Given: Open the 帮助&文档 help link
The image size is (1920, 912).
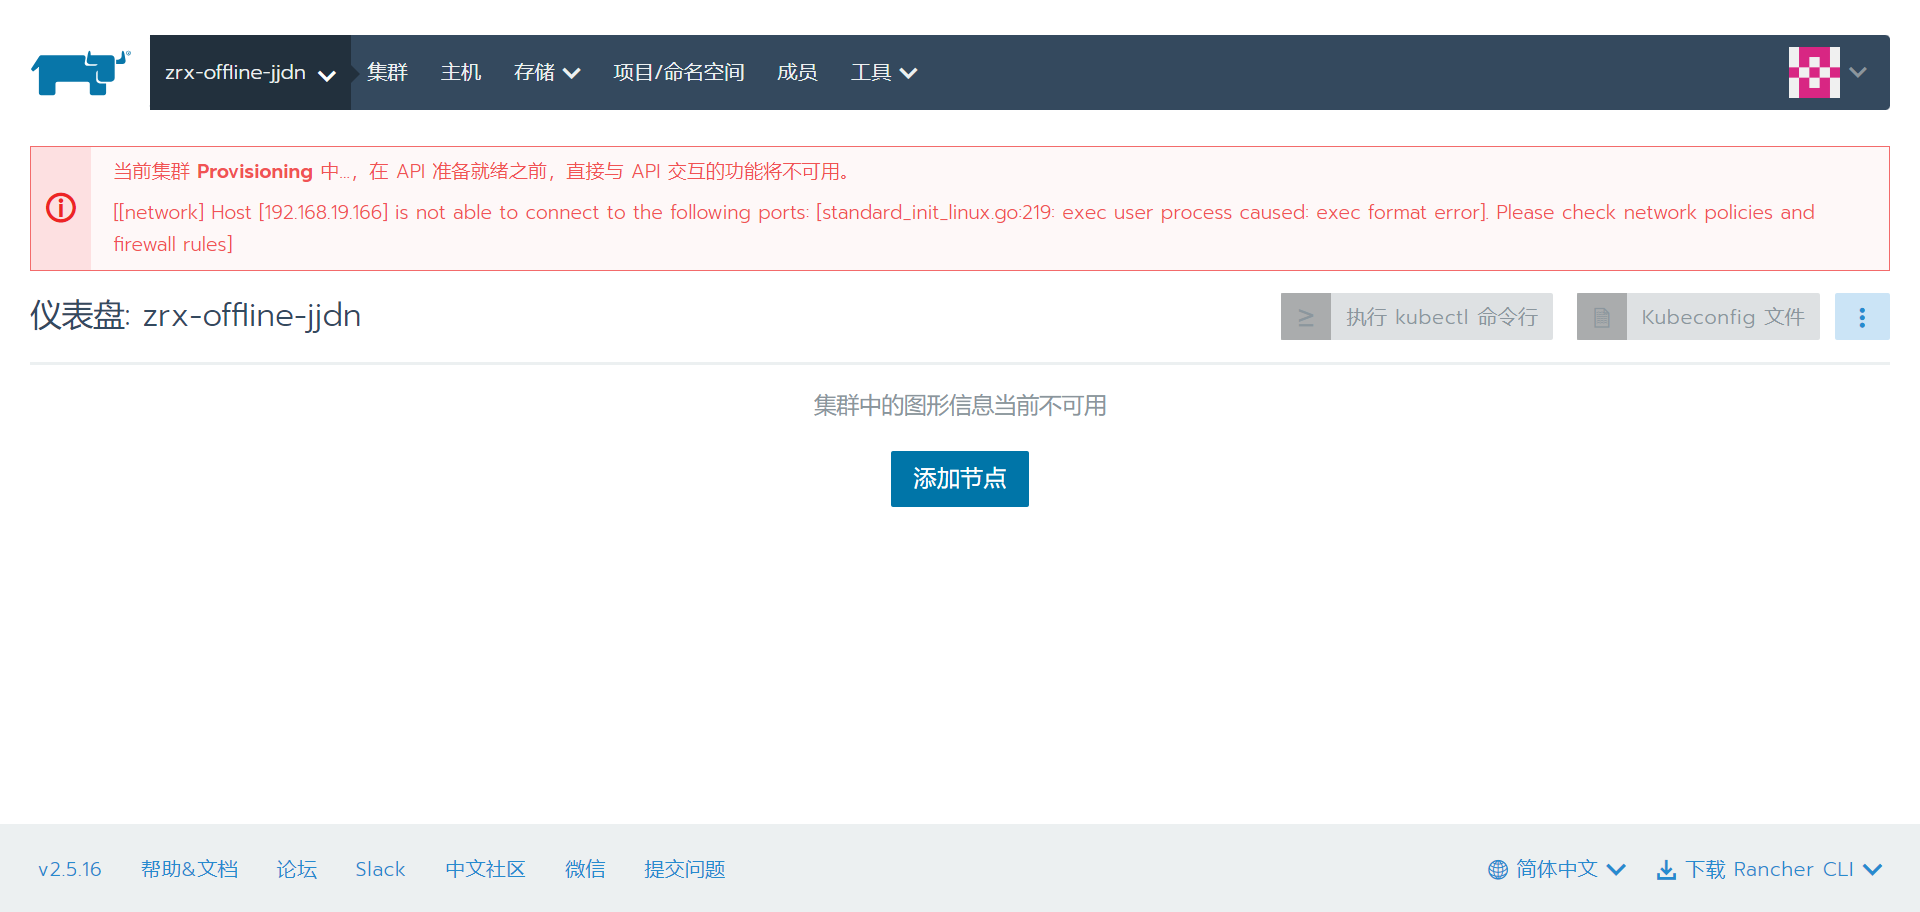Looking at the screenshot, I should 189,870.
